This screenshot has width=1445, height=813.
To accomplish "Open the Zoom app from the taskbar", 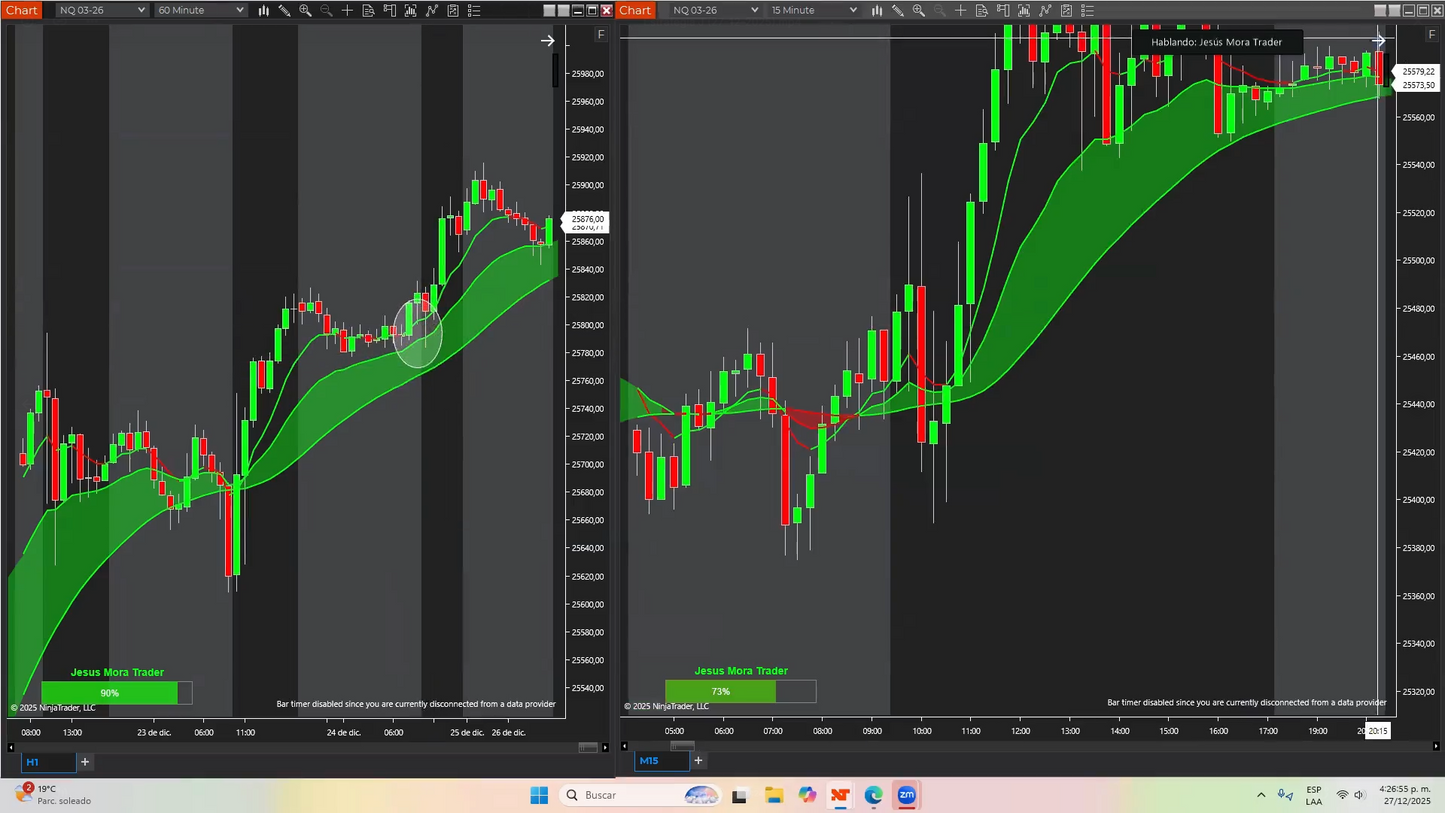I will (x=906, y=795).
